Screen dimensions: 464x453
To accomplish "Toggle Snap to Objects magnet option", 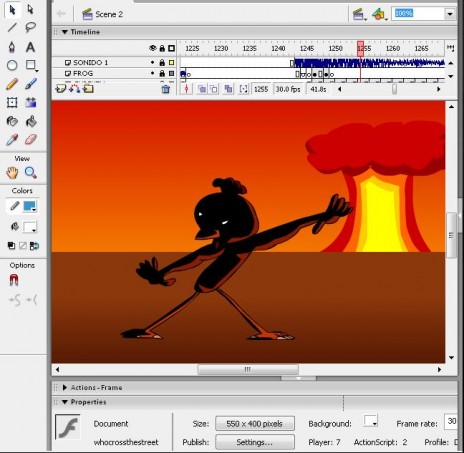I will [14, 280].
